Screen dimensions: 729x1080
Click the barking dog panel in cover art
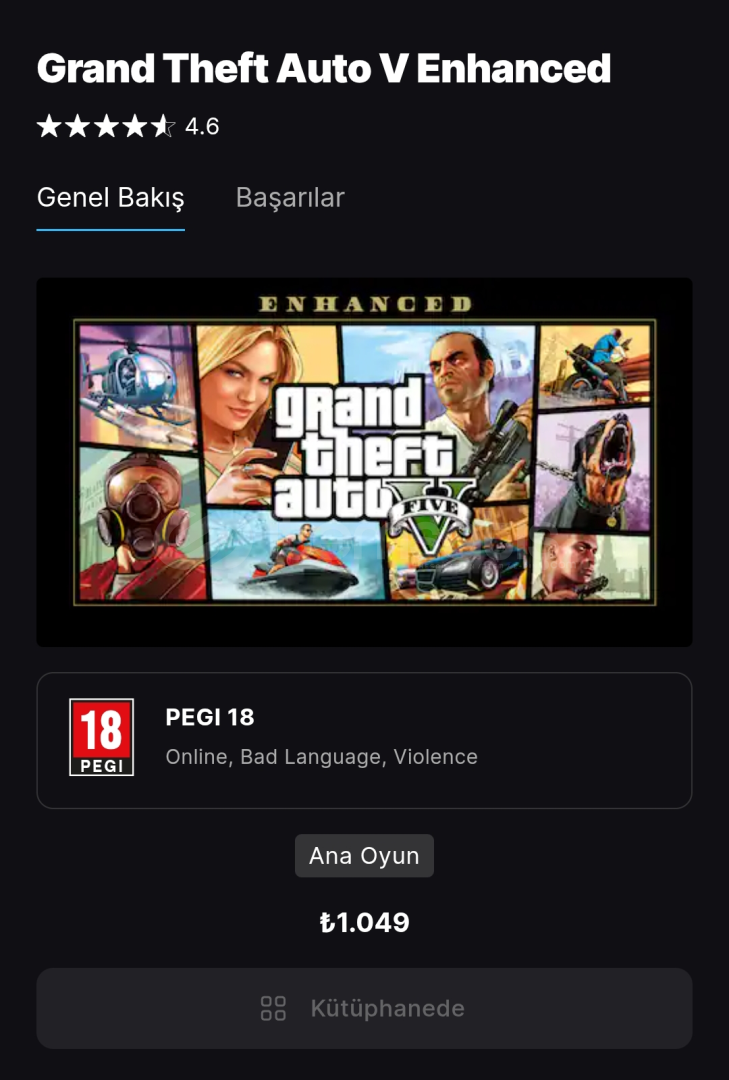click(592, 470)
